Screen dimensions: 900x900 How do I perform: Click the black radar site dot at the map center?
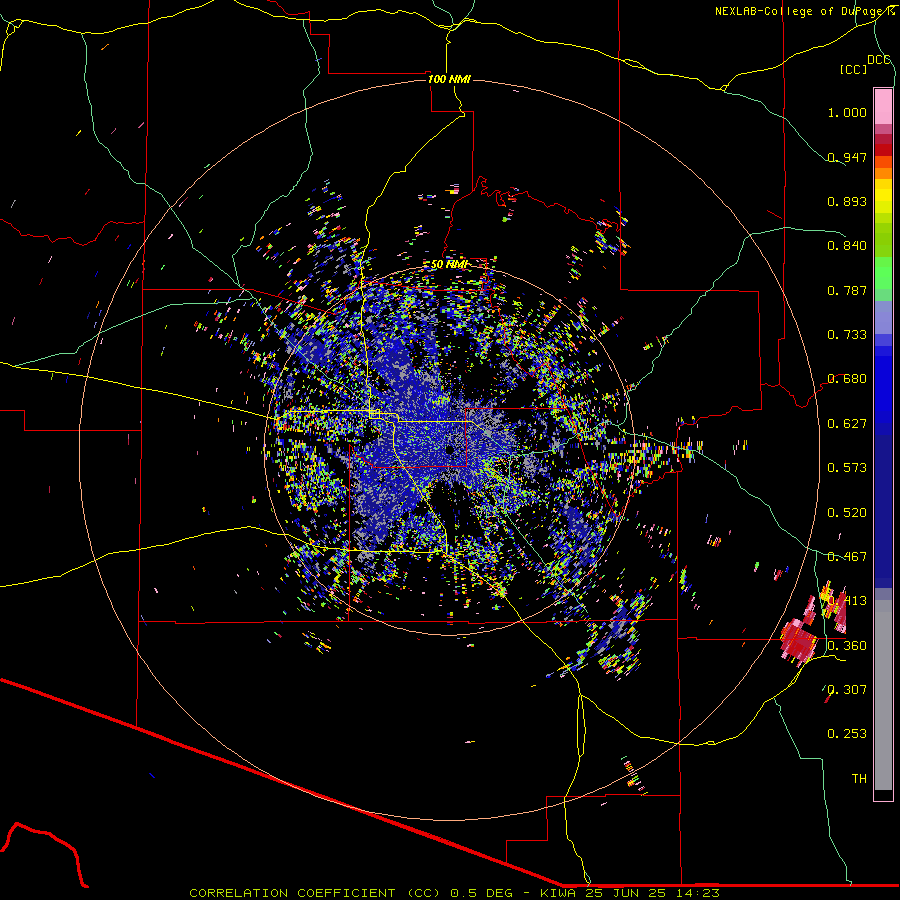pos(449,449)
